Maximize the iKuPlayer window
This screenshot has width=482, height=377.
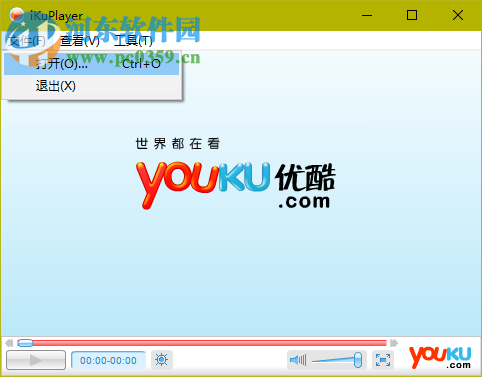(x=412, y=15)
